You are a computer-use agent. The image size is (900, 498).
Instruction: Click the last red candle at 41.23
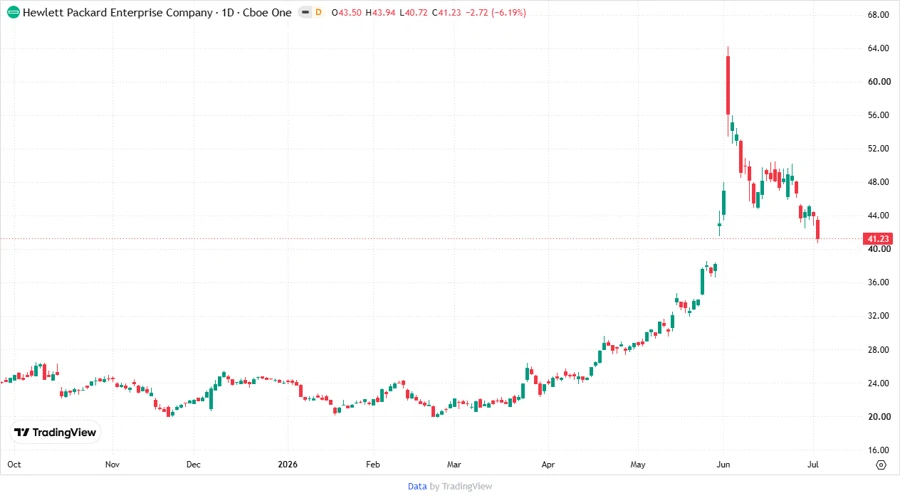(x=818, y=229)
